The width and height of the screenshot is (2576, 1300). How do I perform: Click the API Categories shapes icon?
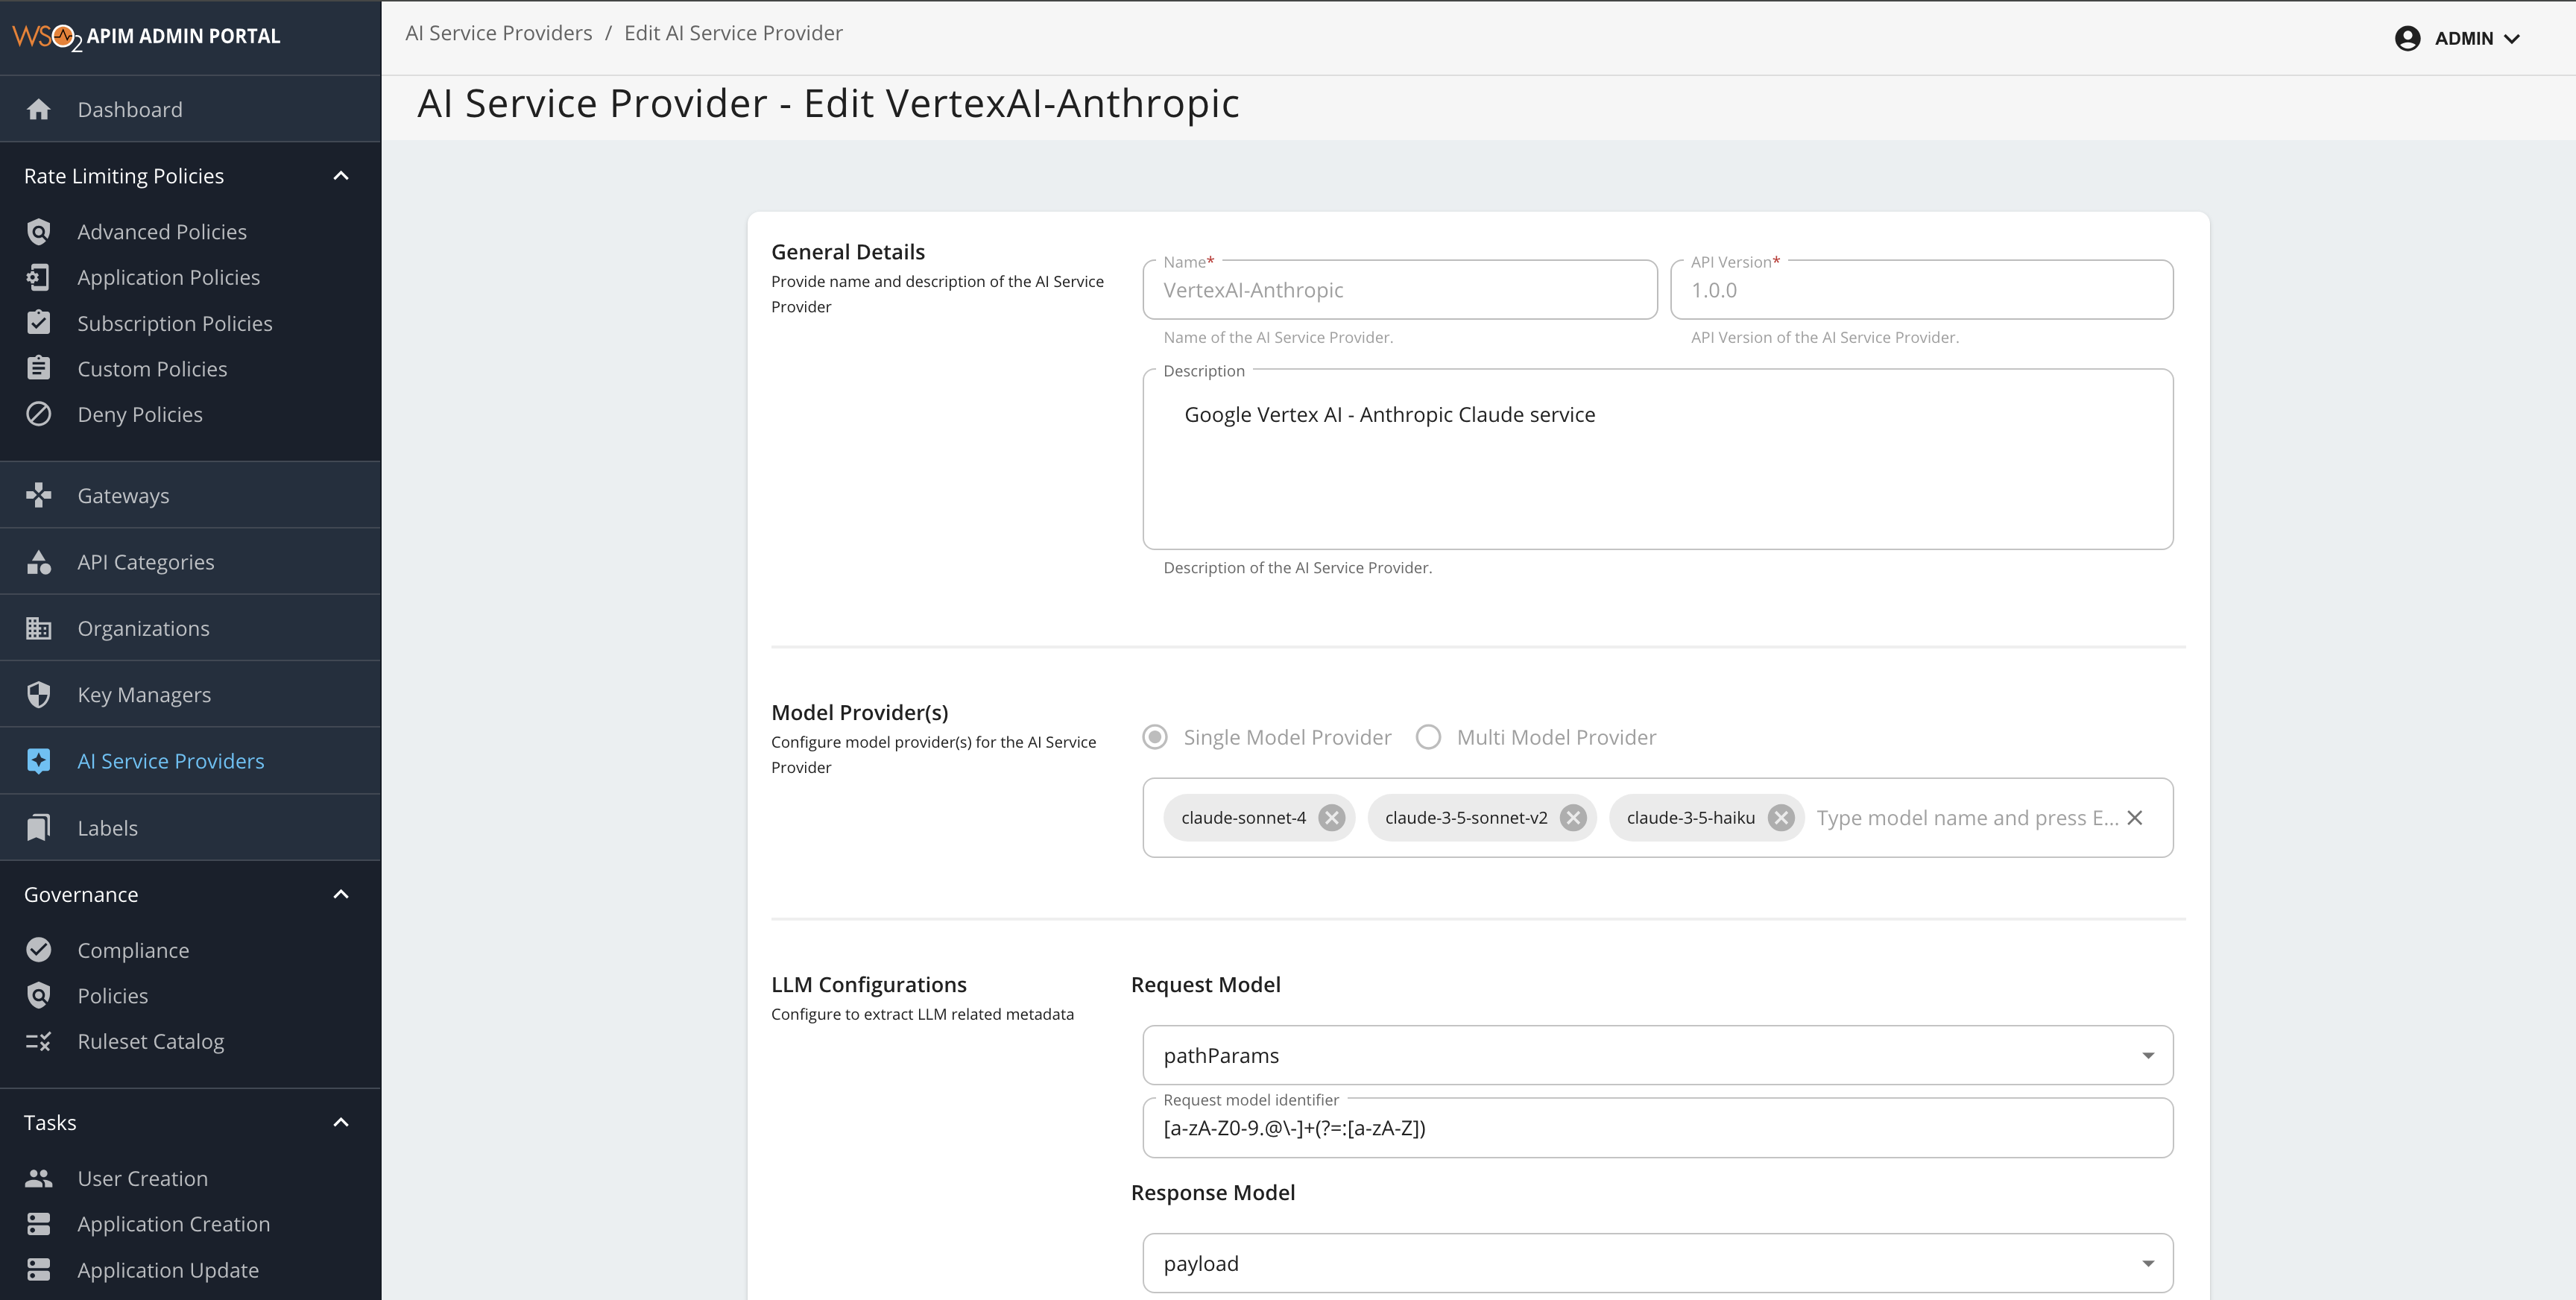[39, 562]
